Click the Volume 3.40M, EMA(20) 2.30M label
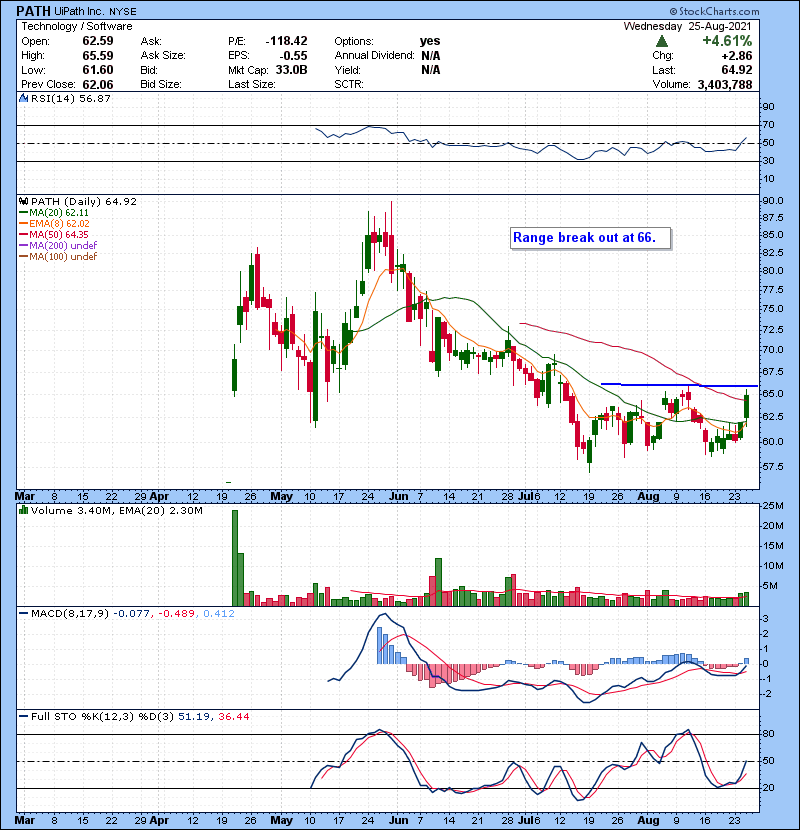This screenshot has height=830, width=800. (x=116, y=510)
